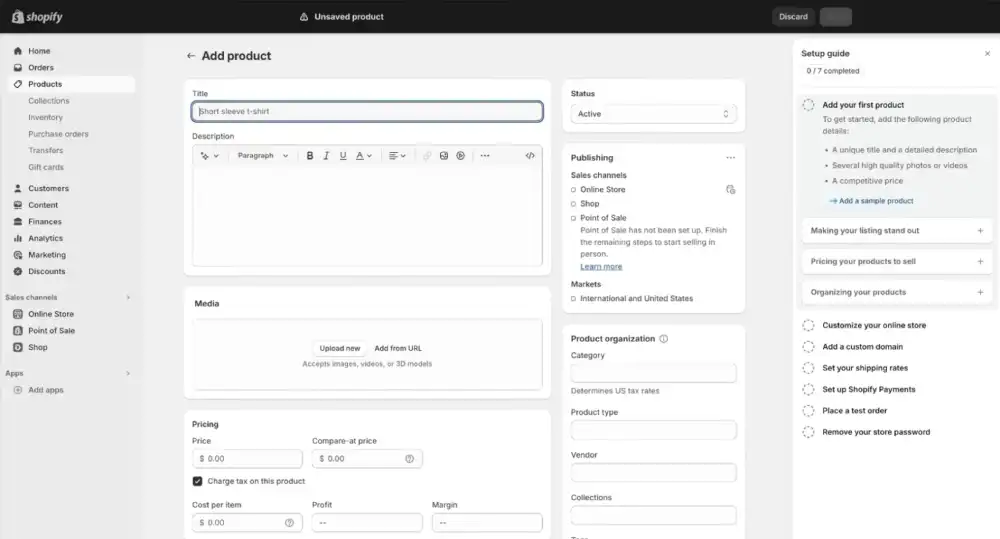Uncheck Charge tax on this product
The image size is (1000, 539).
coord(198,481)
